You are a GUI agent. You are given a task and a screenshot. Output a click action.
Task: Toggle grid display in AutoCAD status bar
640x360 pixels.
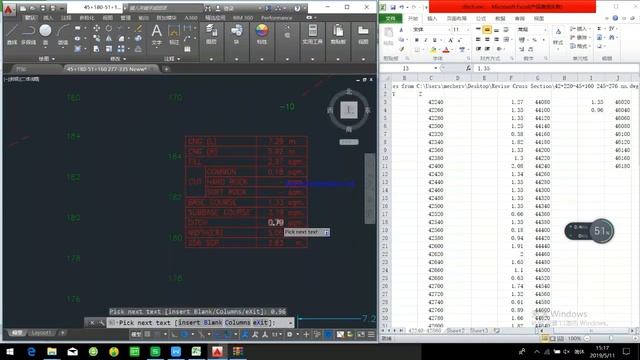coord(147,334)
